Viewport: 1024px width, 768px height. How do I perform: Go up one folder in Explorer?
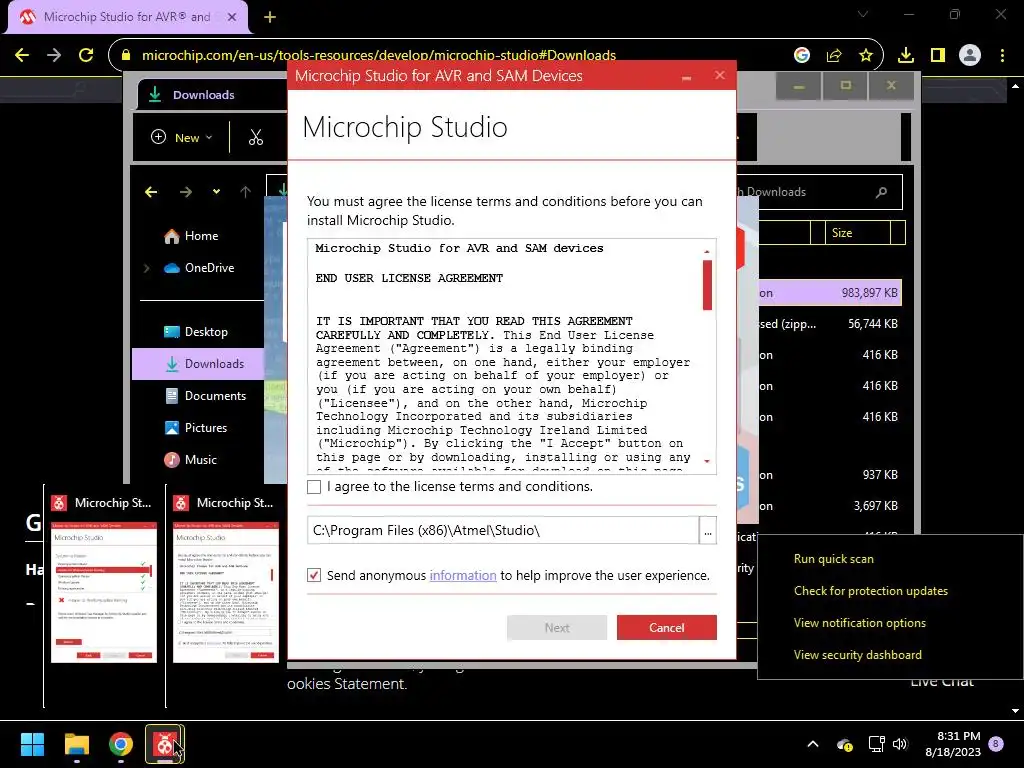246,192
